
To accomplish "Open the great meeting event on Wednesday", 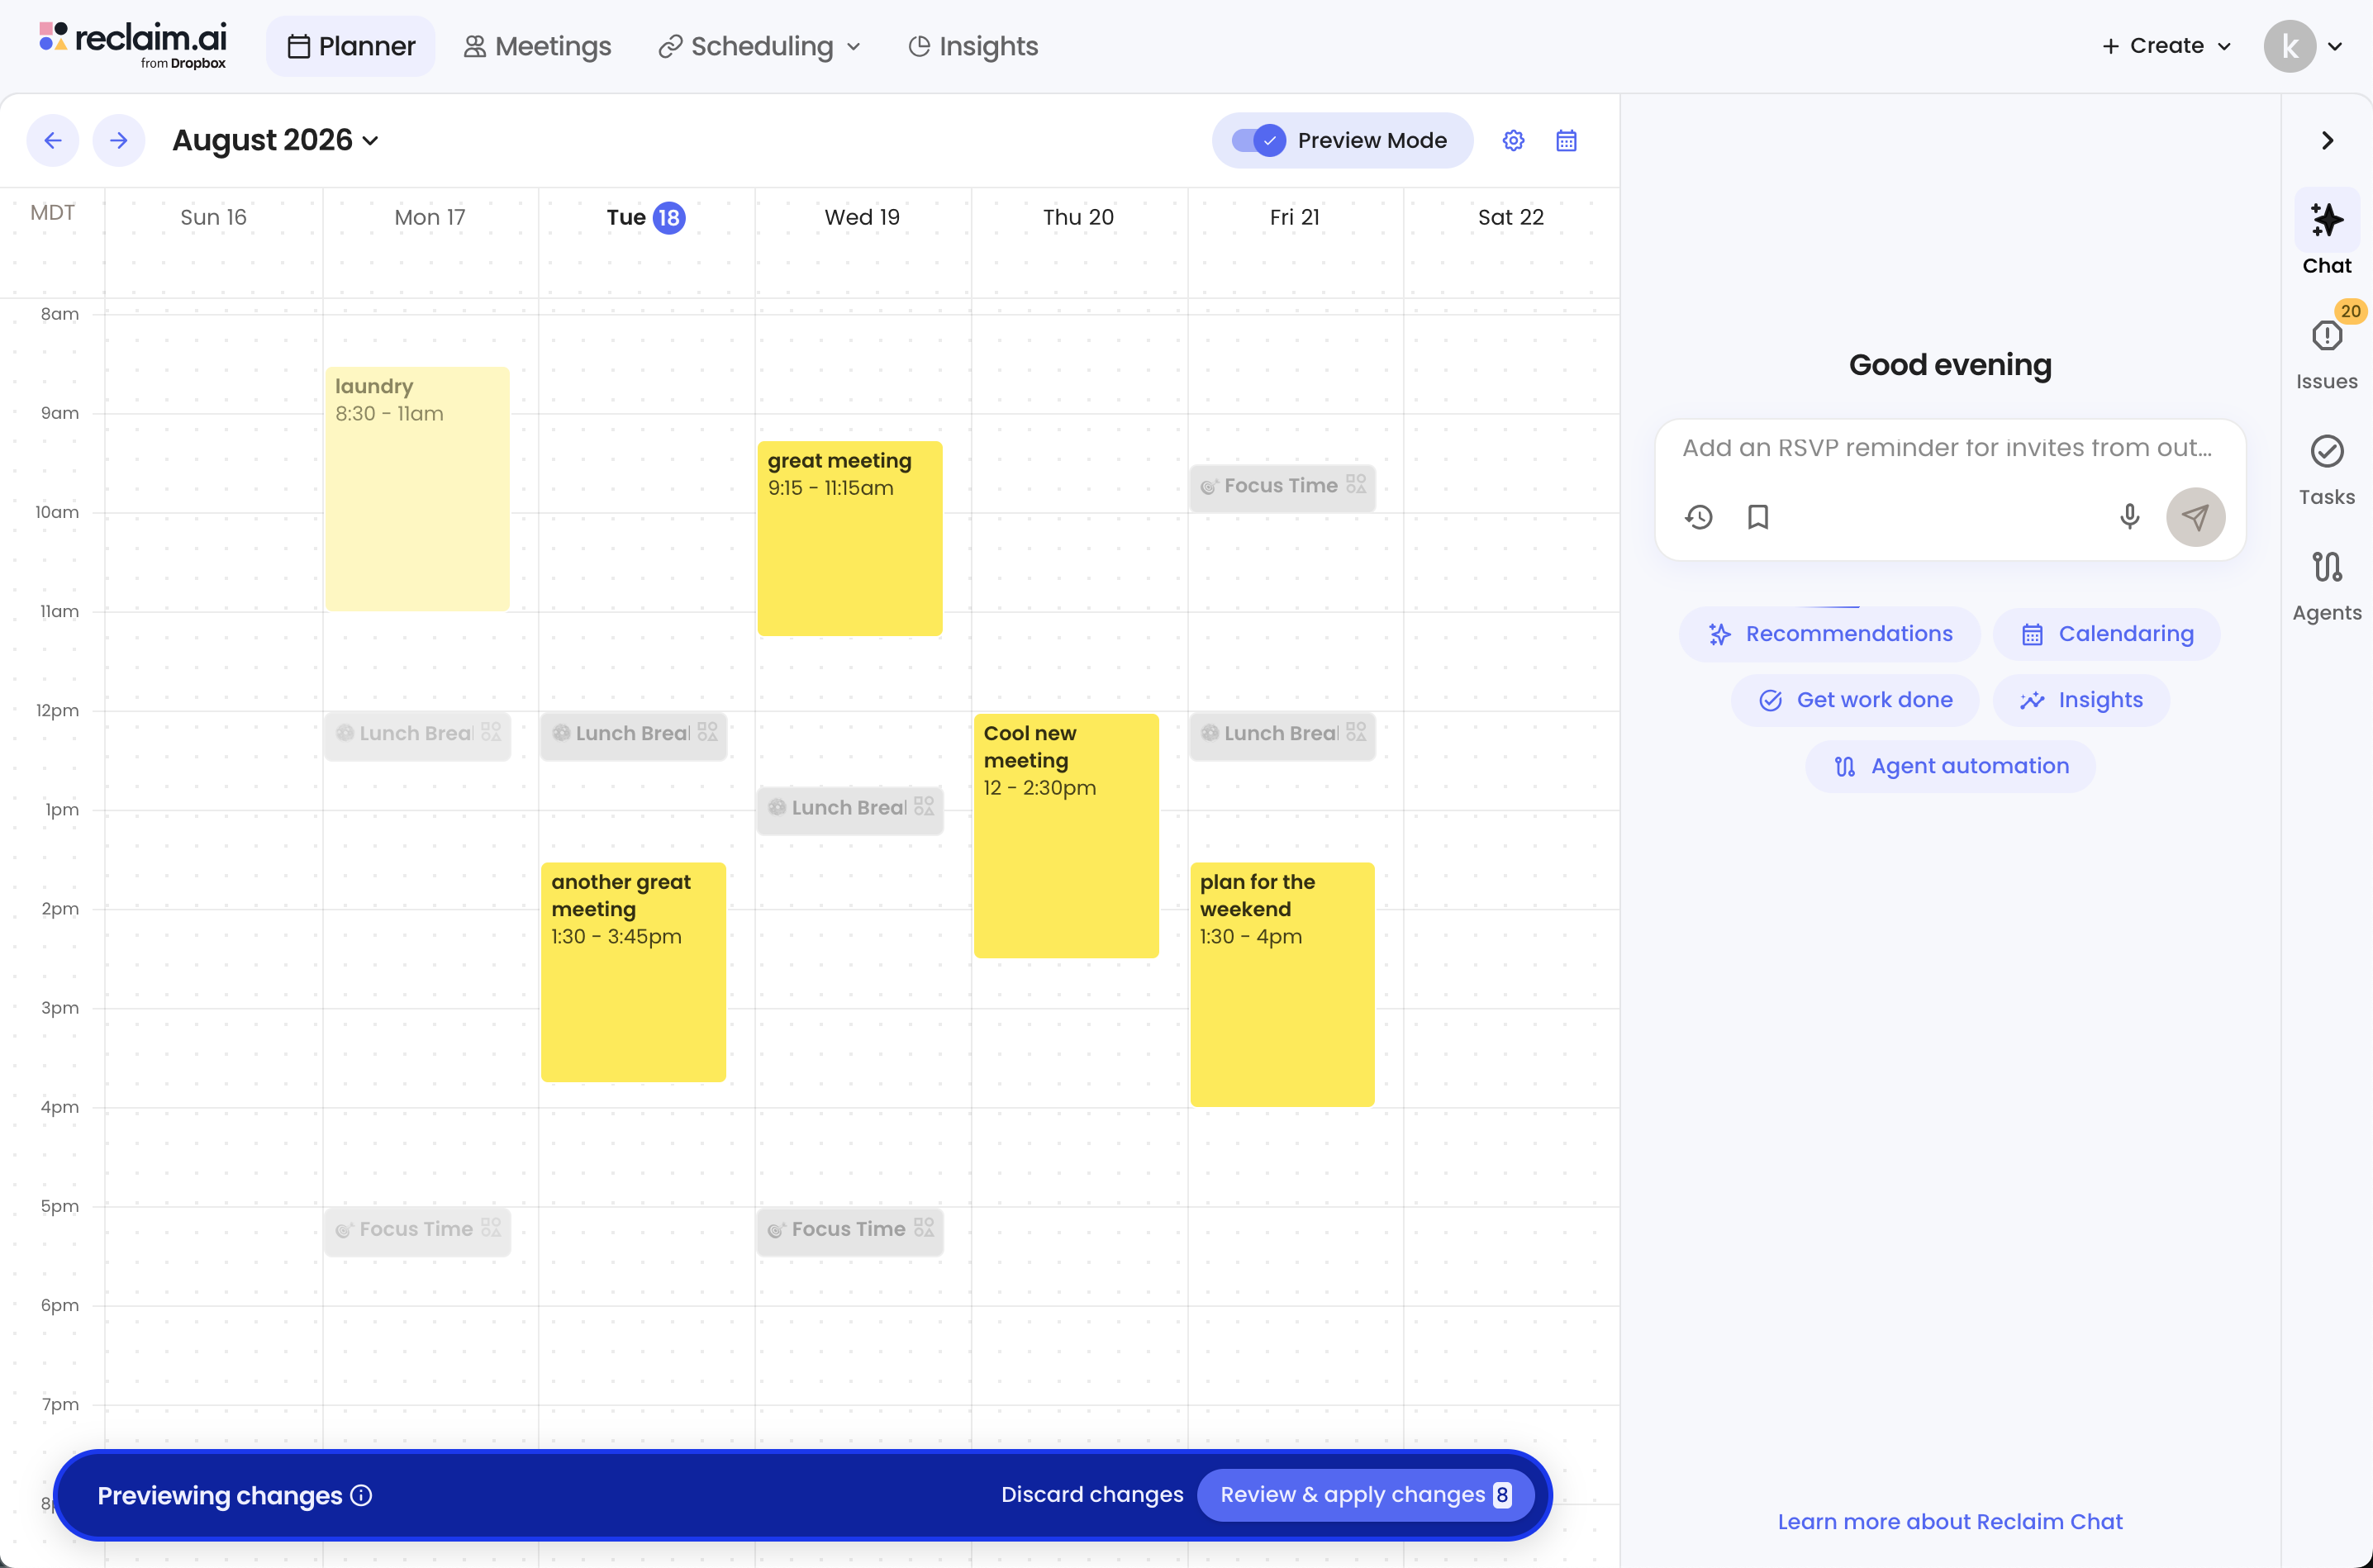I will coord(850,538).
